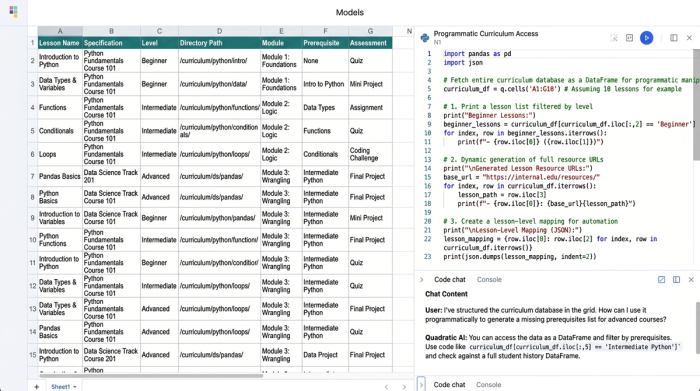Place cursor on code line 'import json'
Image resolution: width=700 pixels, height=391 pixels.
pyautogui.click(x=463, y=62)
